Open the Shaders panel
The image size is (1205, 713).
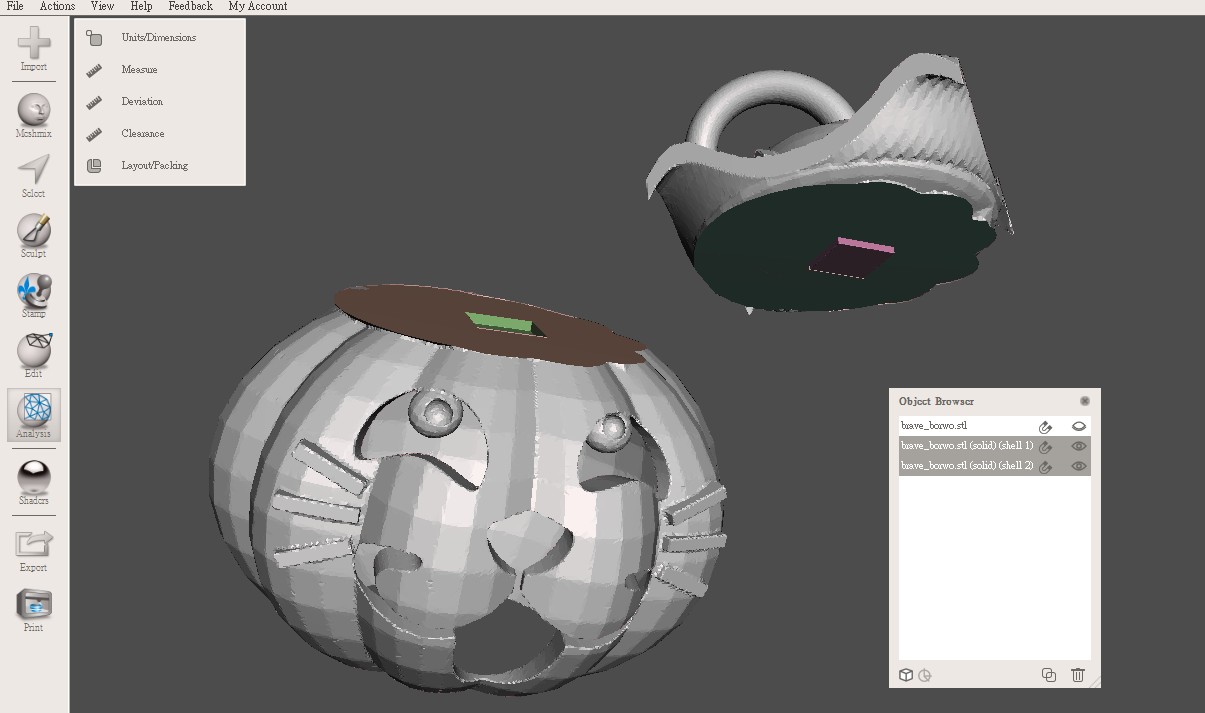(x=34, y=482)
